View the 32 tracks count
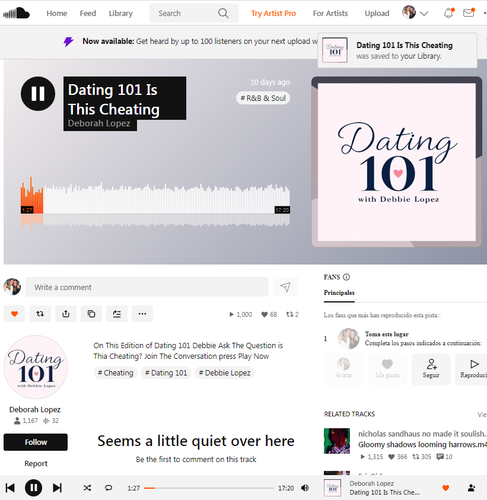The width and height of the screenshot is (487, 500). click(51, 421)
